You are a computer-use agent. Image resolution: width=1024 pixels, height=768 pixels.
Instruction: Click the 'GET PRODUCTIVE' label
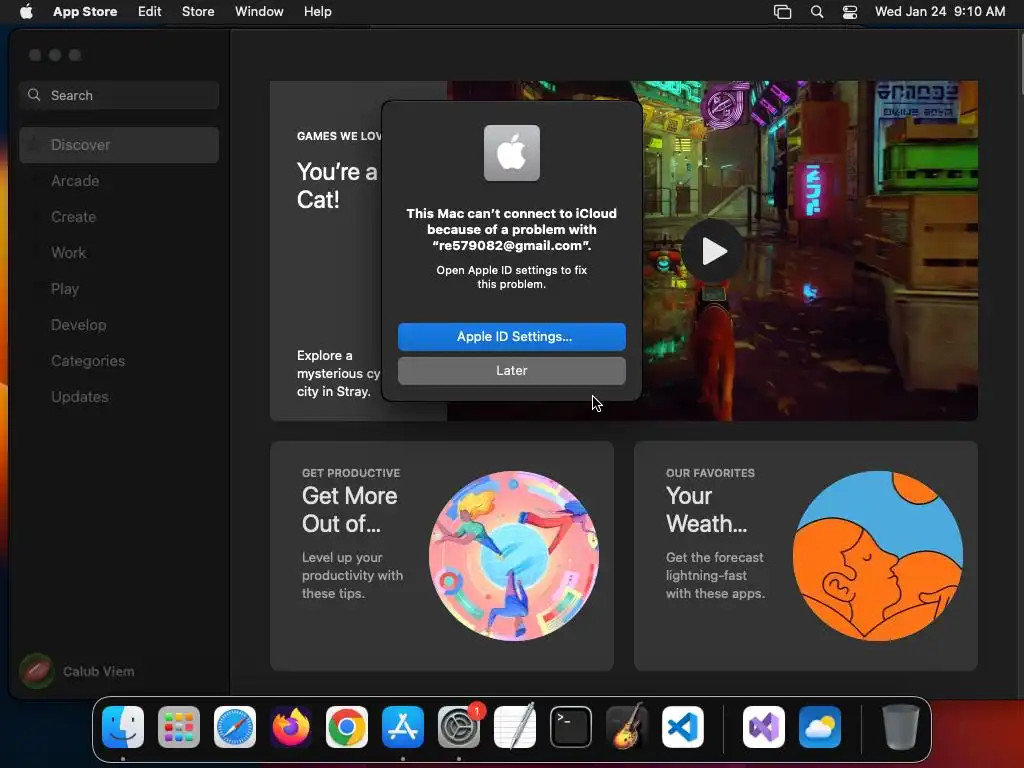point(351,473)
